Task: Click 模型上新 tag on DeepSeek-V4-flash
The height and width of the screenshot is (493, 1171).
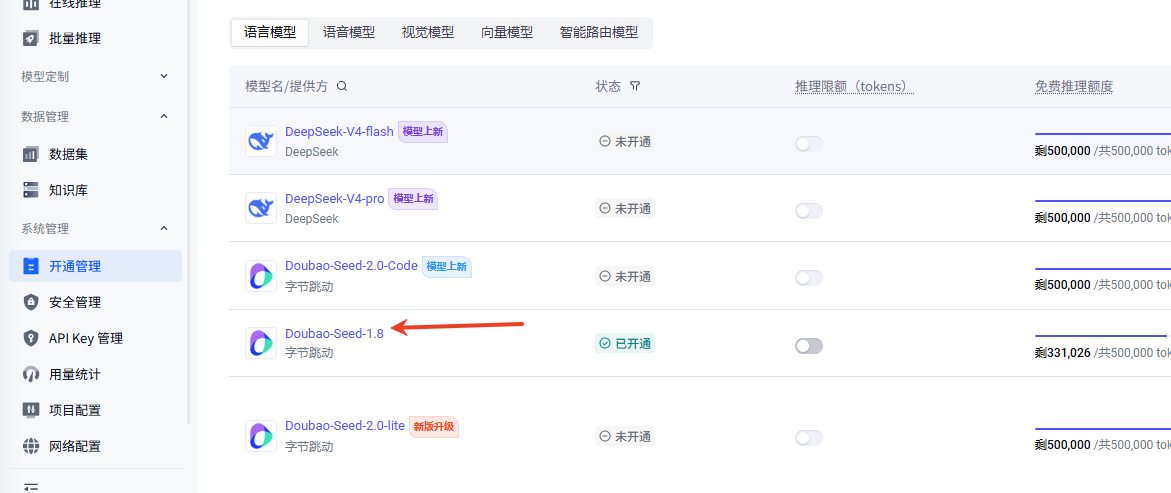Action: click(x=423, y=131)
